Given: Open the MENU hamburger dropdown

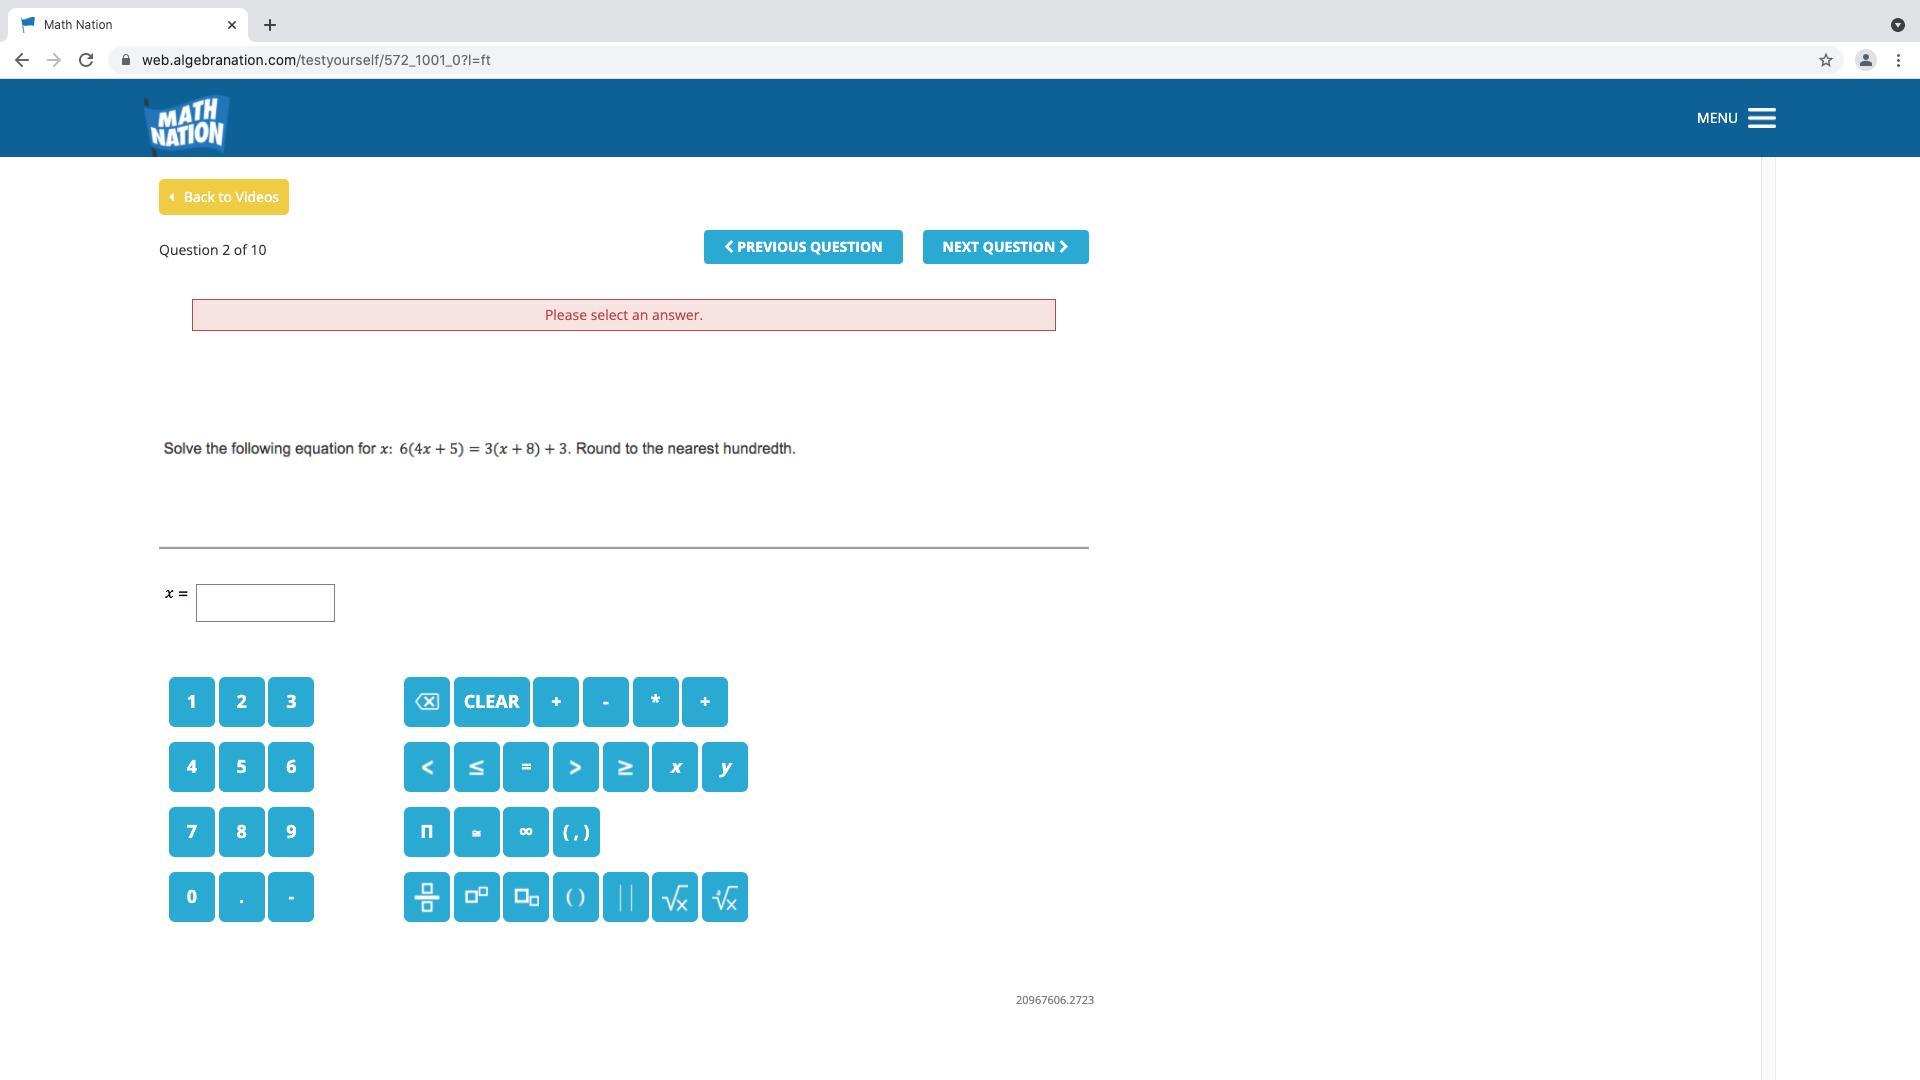Looking at the screenshot, I should pyautogui.click(x=1761, y=118).
